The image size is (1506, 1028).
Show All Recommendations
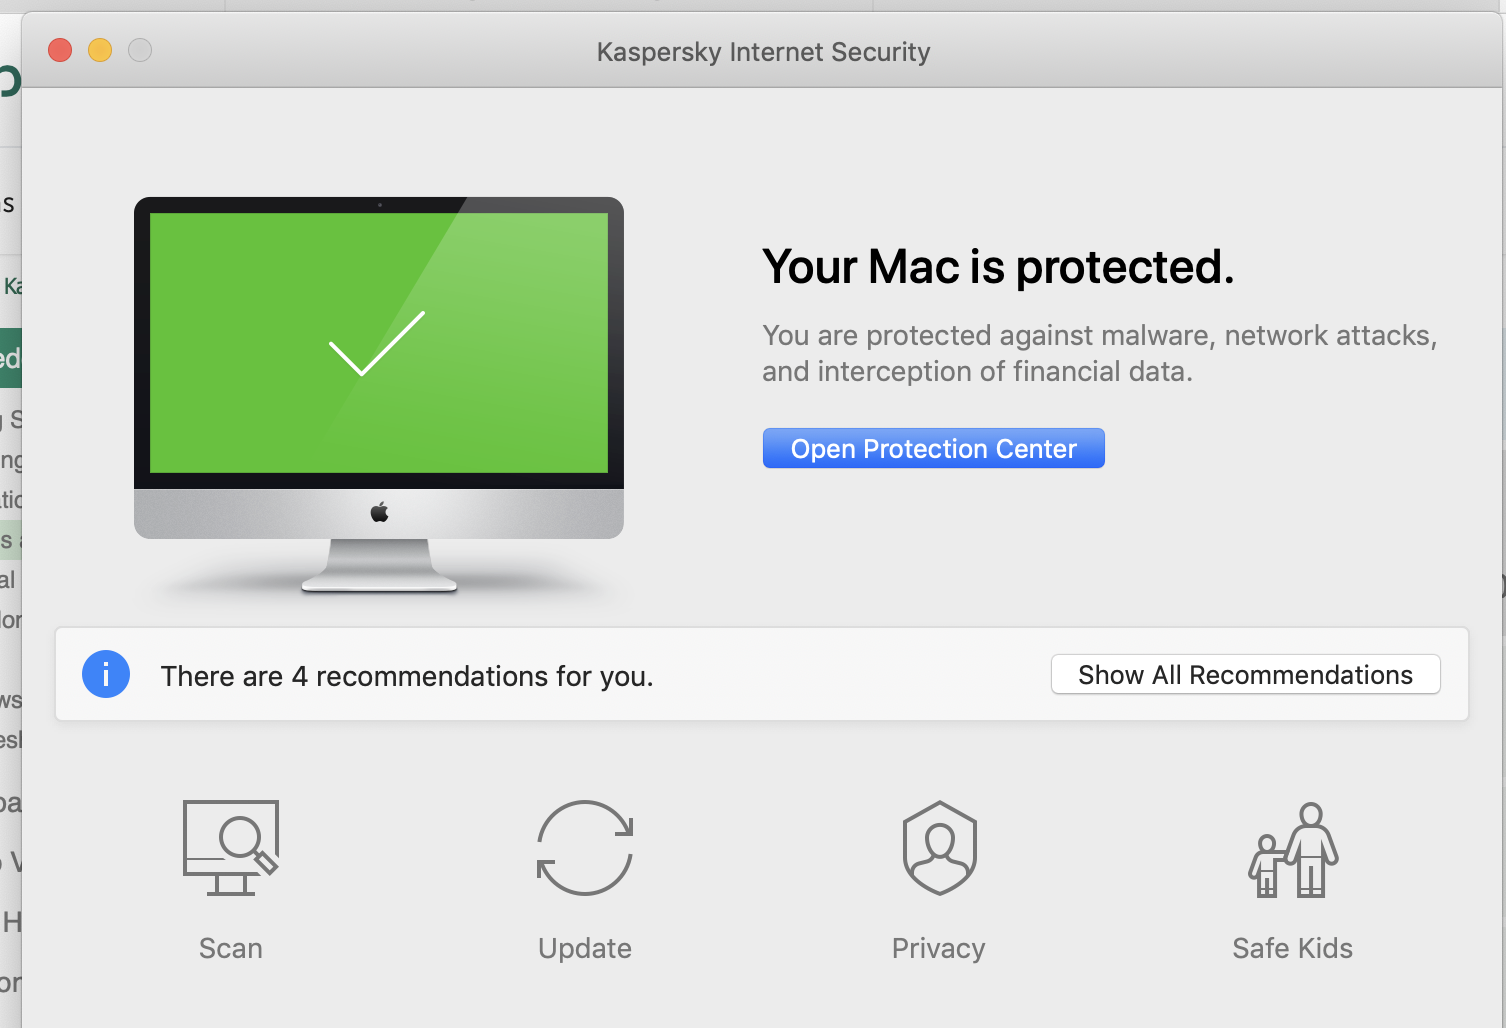1245,675
